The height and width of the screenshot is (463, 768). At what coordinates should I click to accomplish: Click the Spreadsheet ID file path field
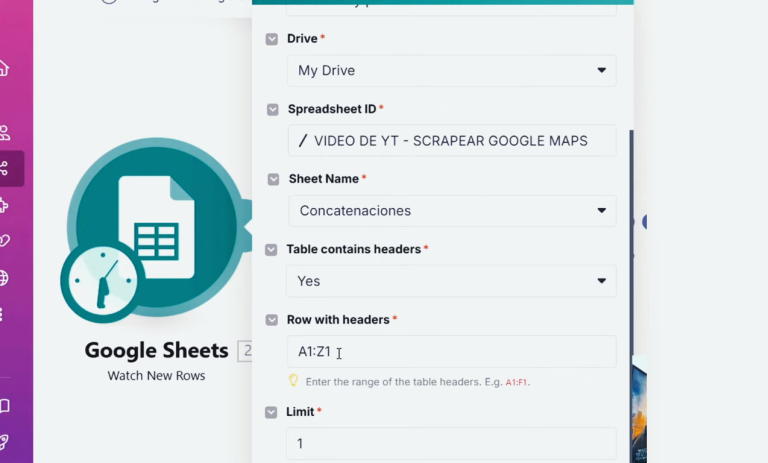[451, 141]
